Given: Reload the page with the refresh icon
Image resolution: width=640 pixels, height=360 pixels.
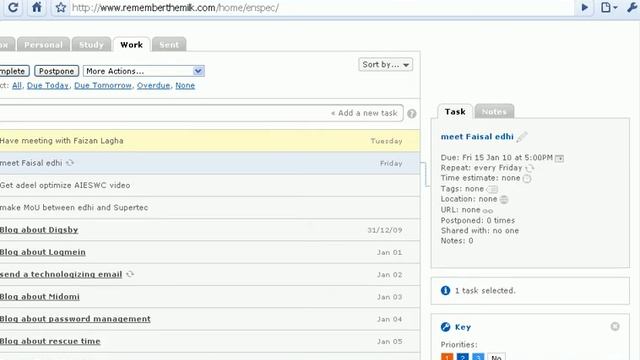Looking at the screenshot, I should 13,7.
